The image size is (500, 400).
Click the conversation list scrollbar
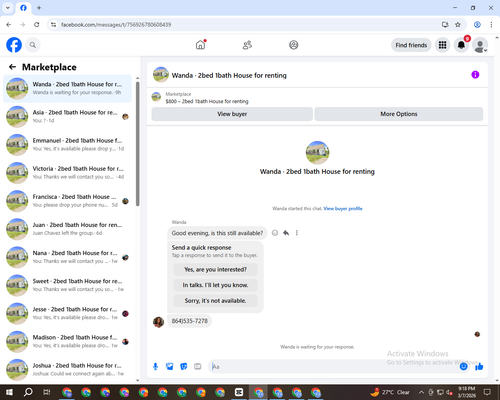point(138,143)
